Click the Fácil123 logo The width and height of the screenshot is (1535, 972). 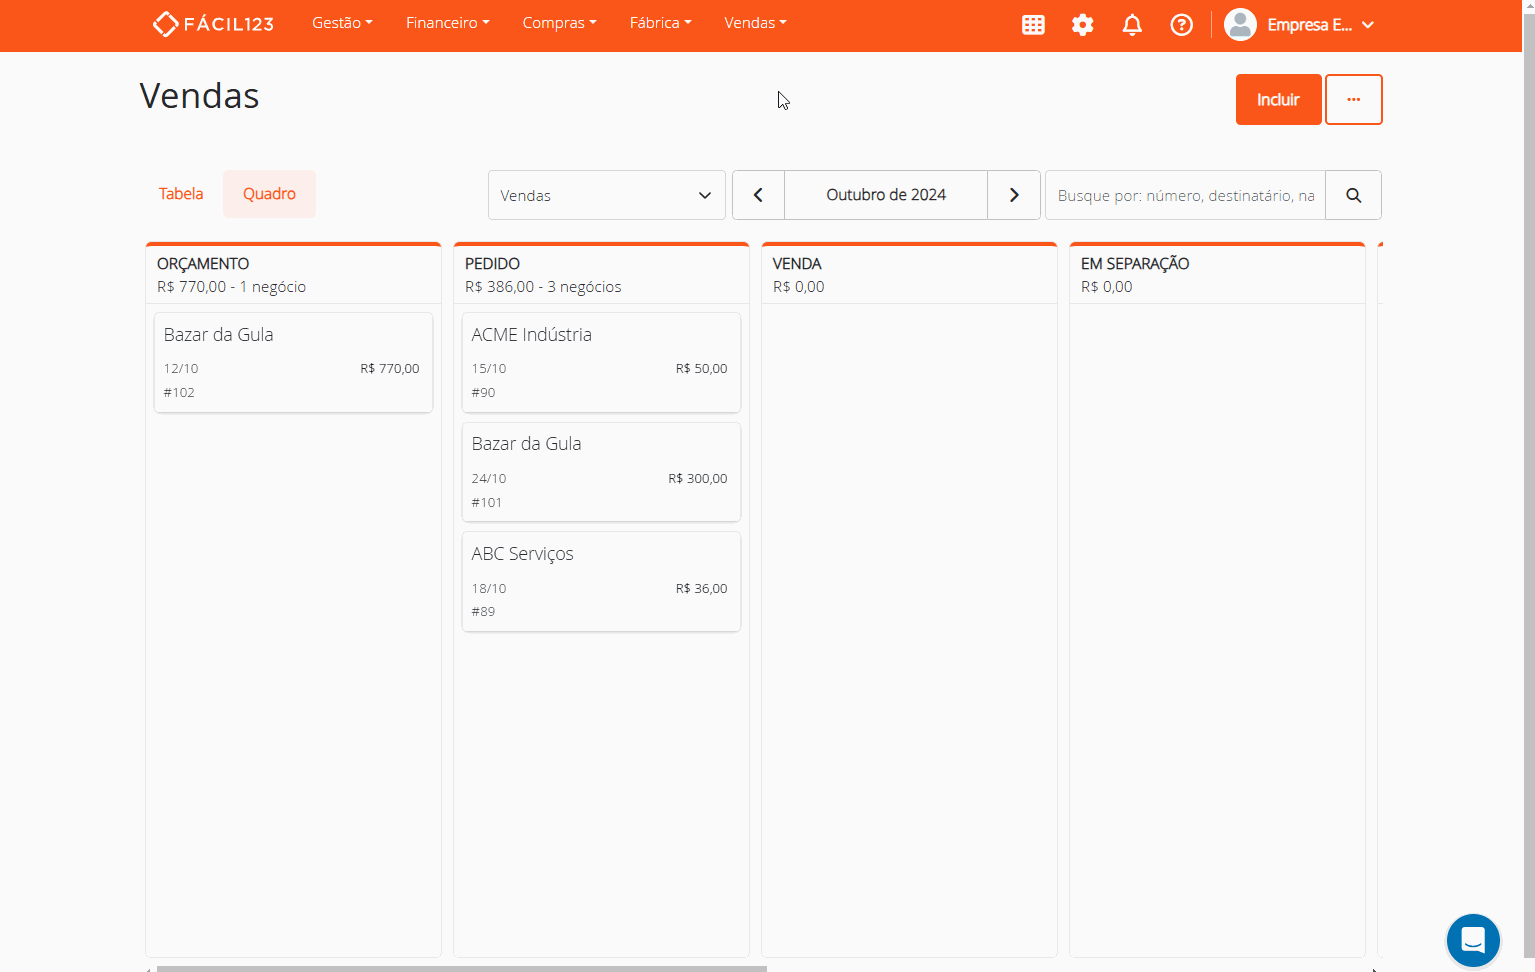click(213, 24)
